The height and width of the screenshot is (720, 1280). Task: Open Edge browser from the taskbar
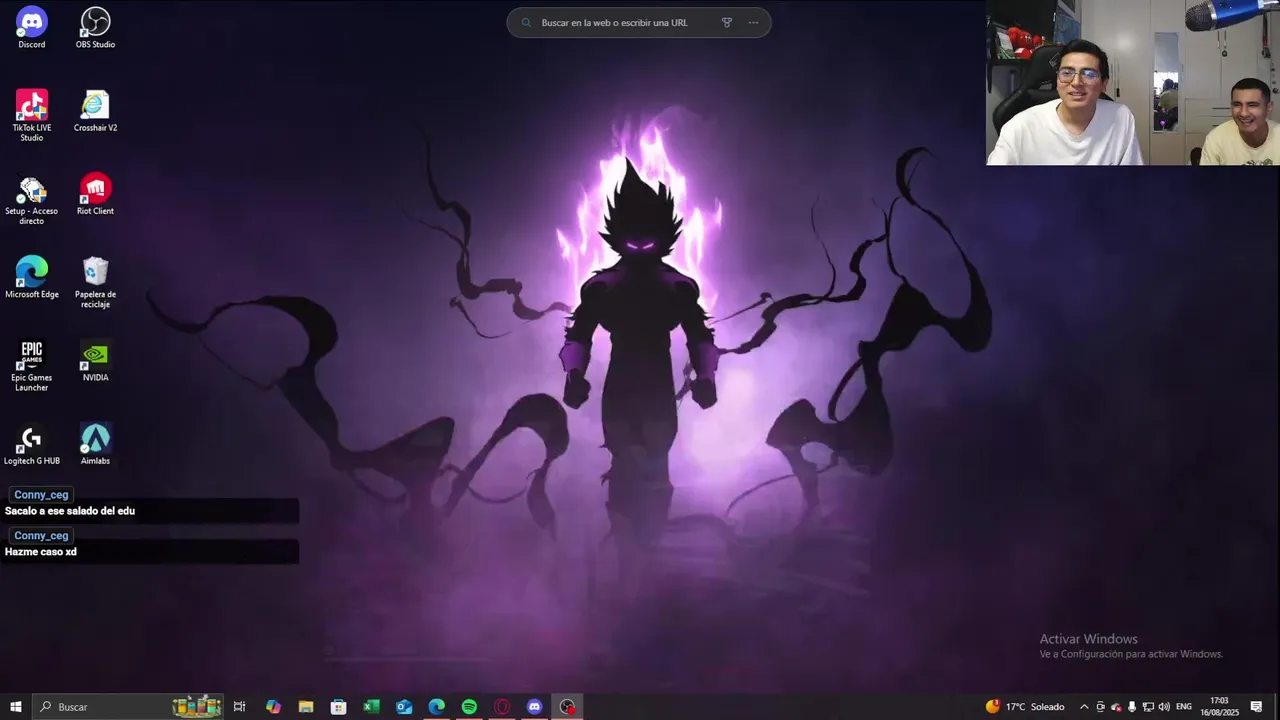(437, 707)
